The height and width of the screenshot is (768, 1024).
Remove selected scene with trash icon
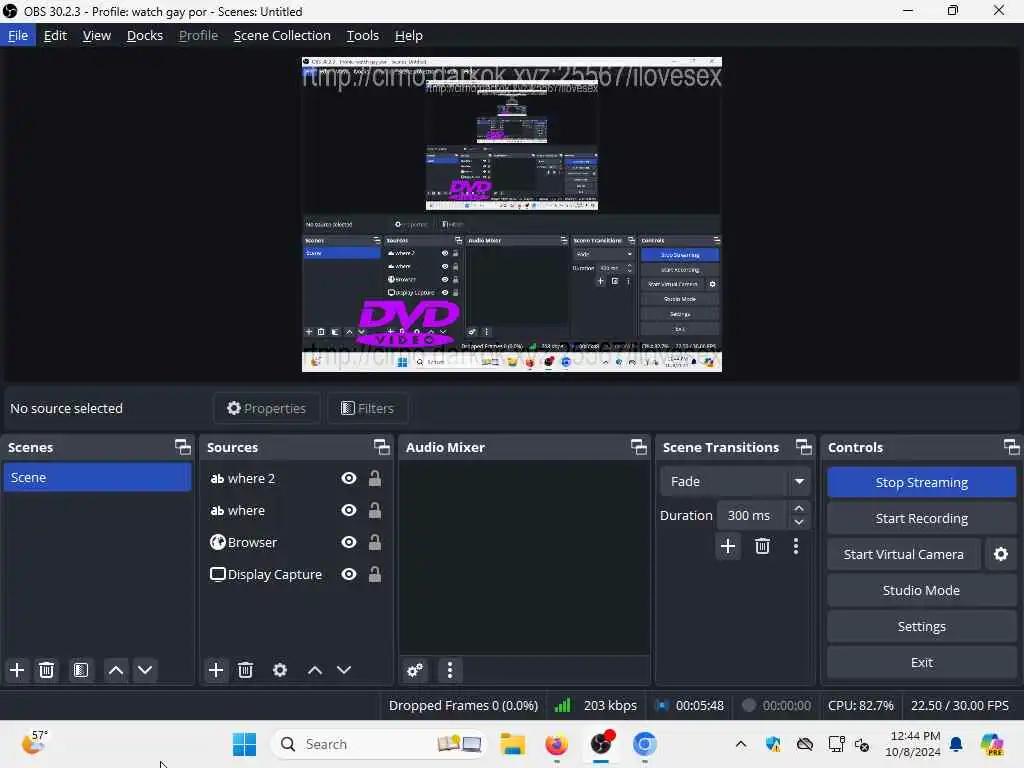[x=46, y=670]
